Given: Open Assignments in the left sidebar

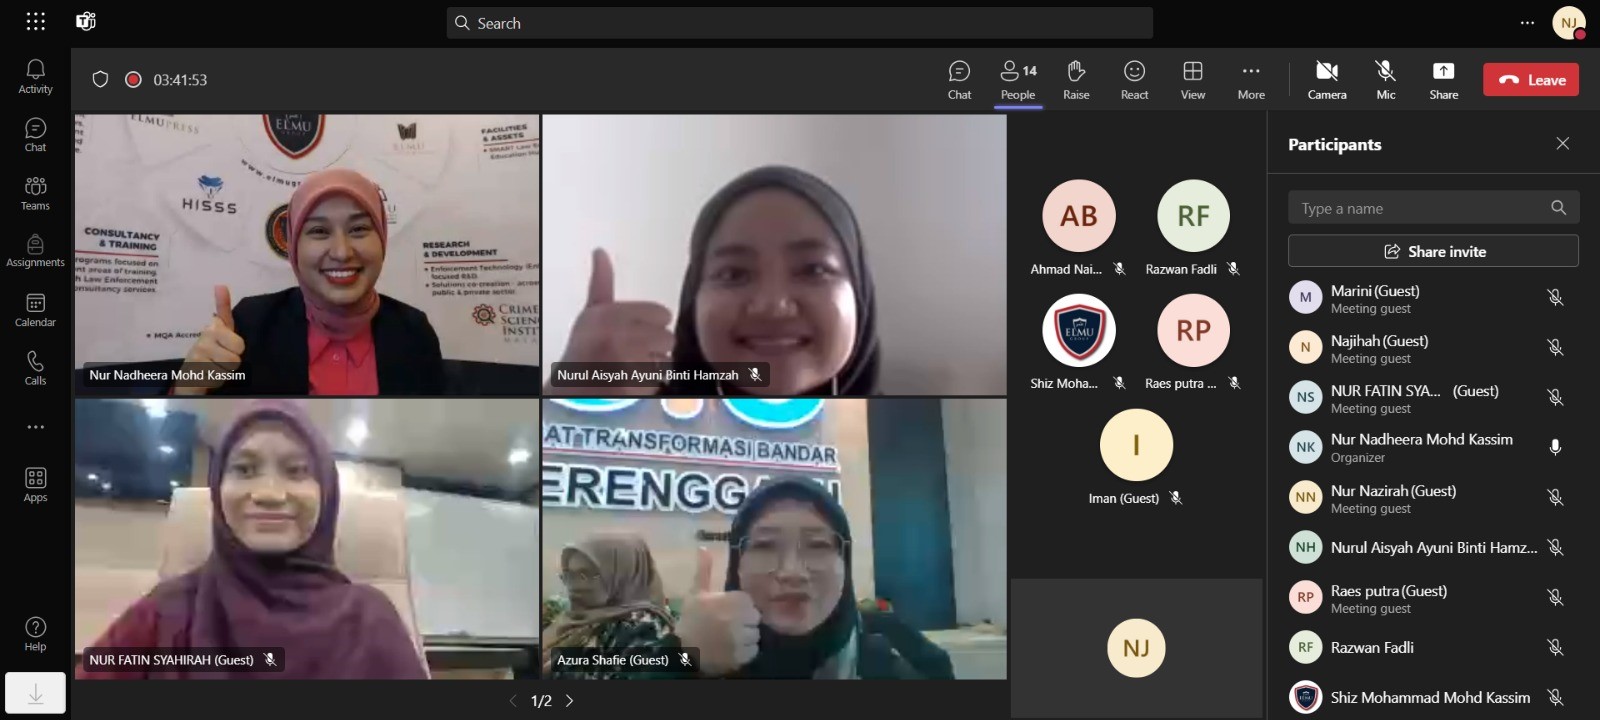Looking at the screenshot, I should click(35, 251).
